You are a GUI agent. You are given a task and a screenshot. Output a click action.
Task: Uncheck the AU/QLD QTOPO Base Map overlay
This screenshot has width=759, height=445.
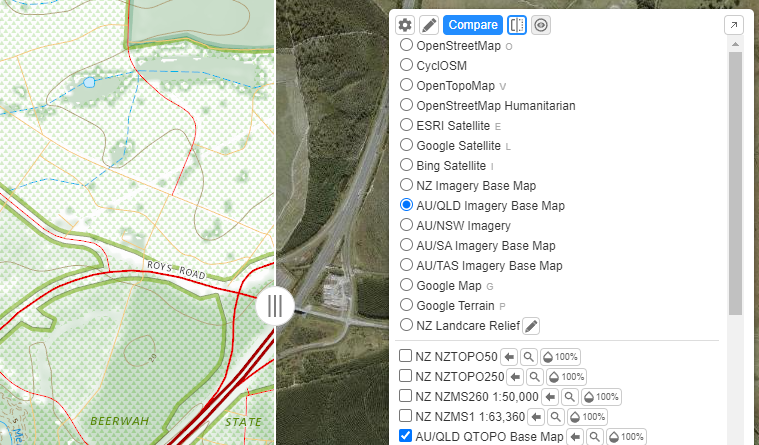pyautogui.click(x=406, y=437)
